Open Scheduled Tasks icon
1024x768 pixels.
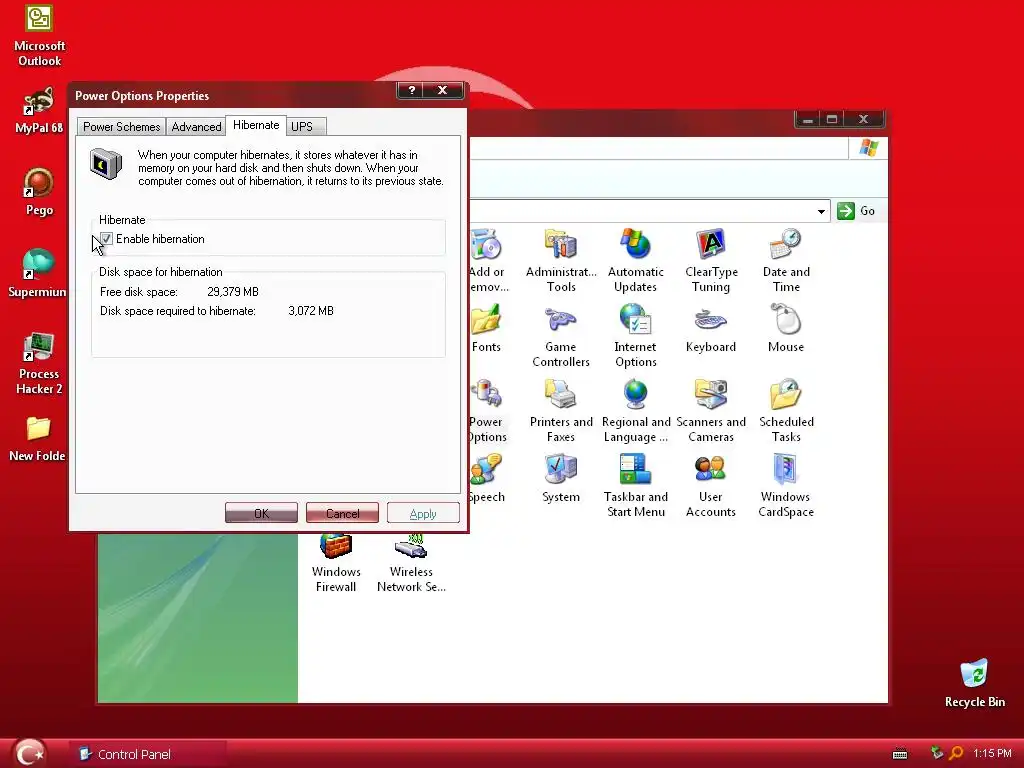click(786, 410)
